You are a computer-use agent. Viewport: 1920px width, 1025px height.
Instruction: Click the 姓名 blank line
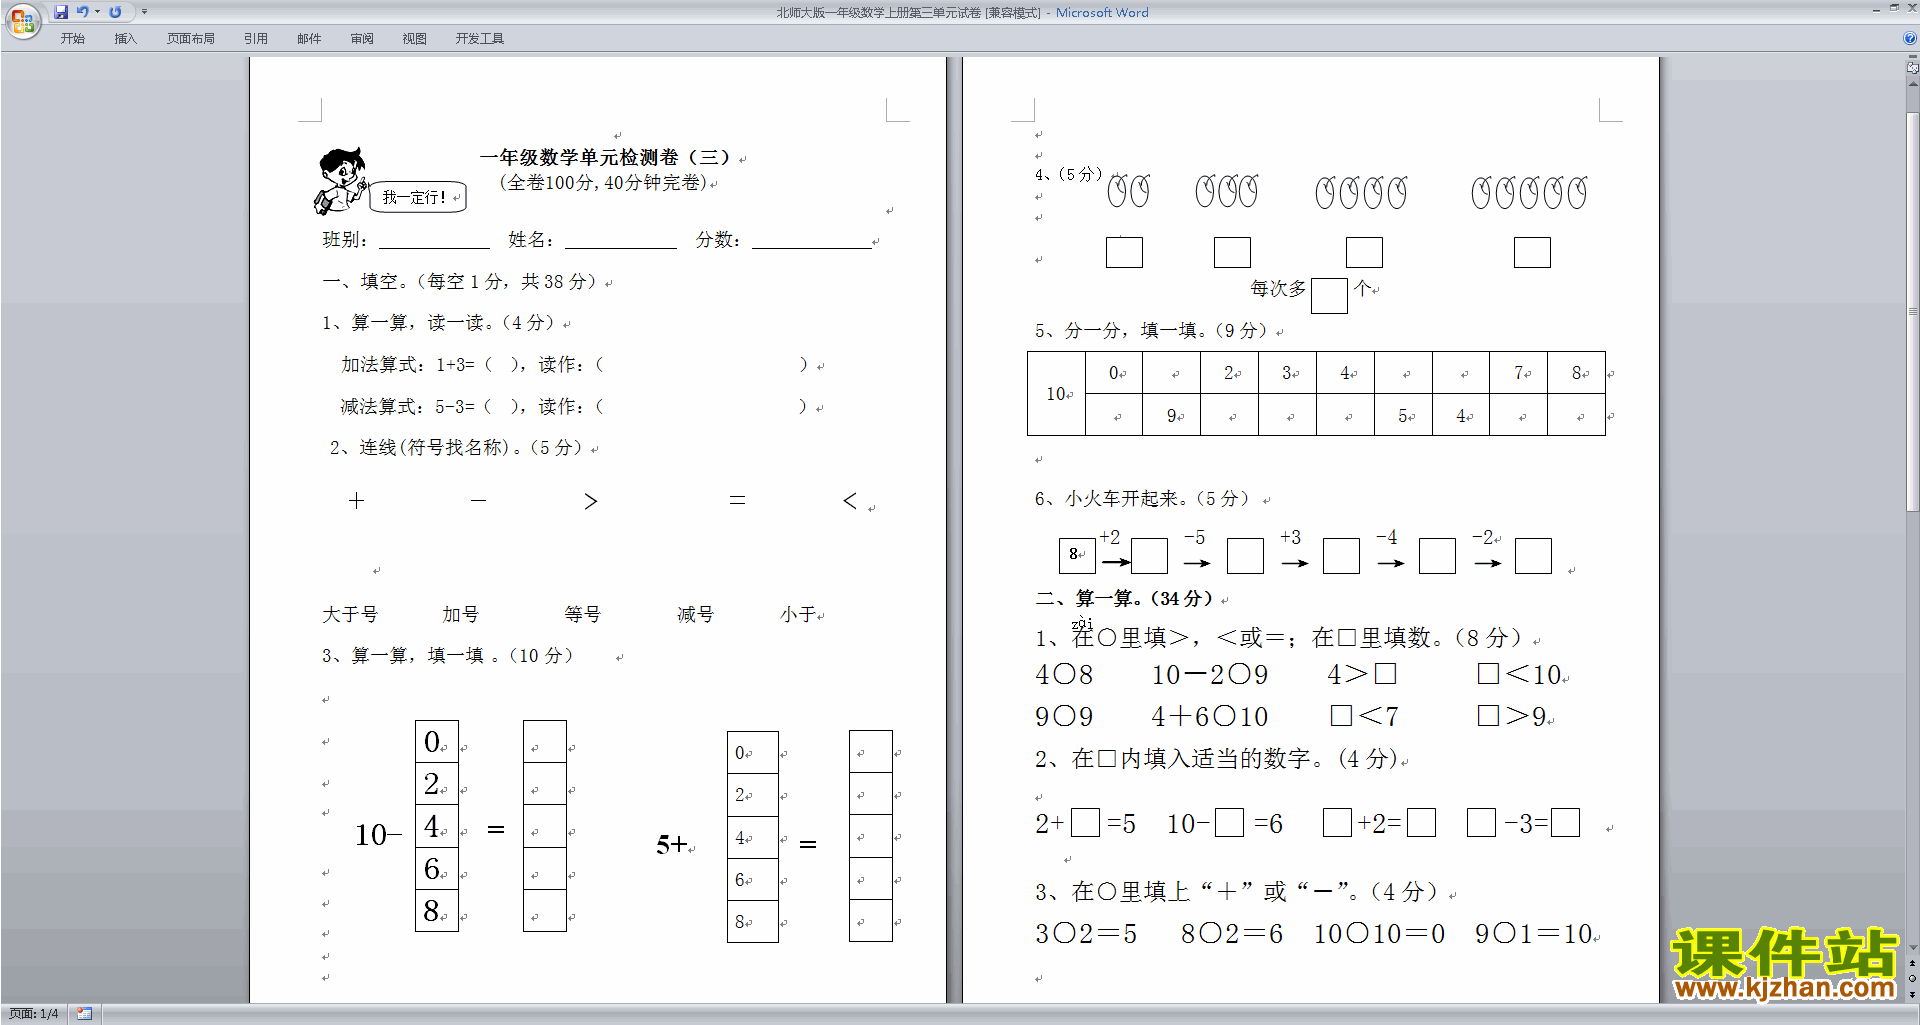[621, 241]
